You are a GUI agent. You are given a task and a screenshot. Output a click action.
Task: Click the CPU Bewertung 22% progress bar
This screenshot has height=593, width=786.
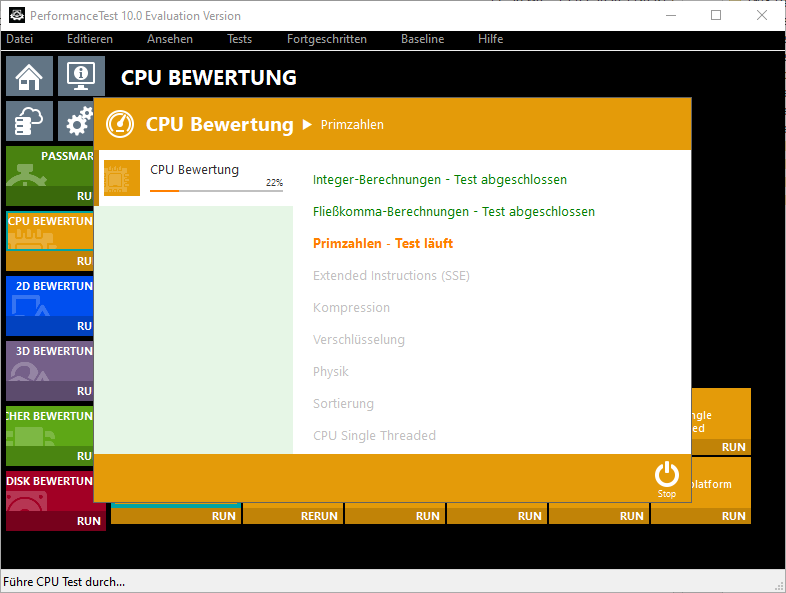pyautogui.click(x=216, y=190)
